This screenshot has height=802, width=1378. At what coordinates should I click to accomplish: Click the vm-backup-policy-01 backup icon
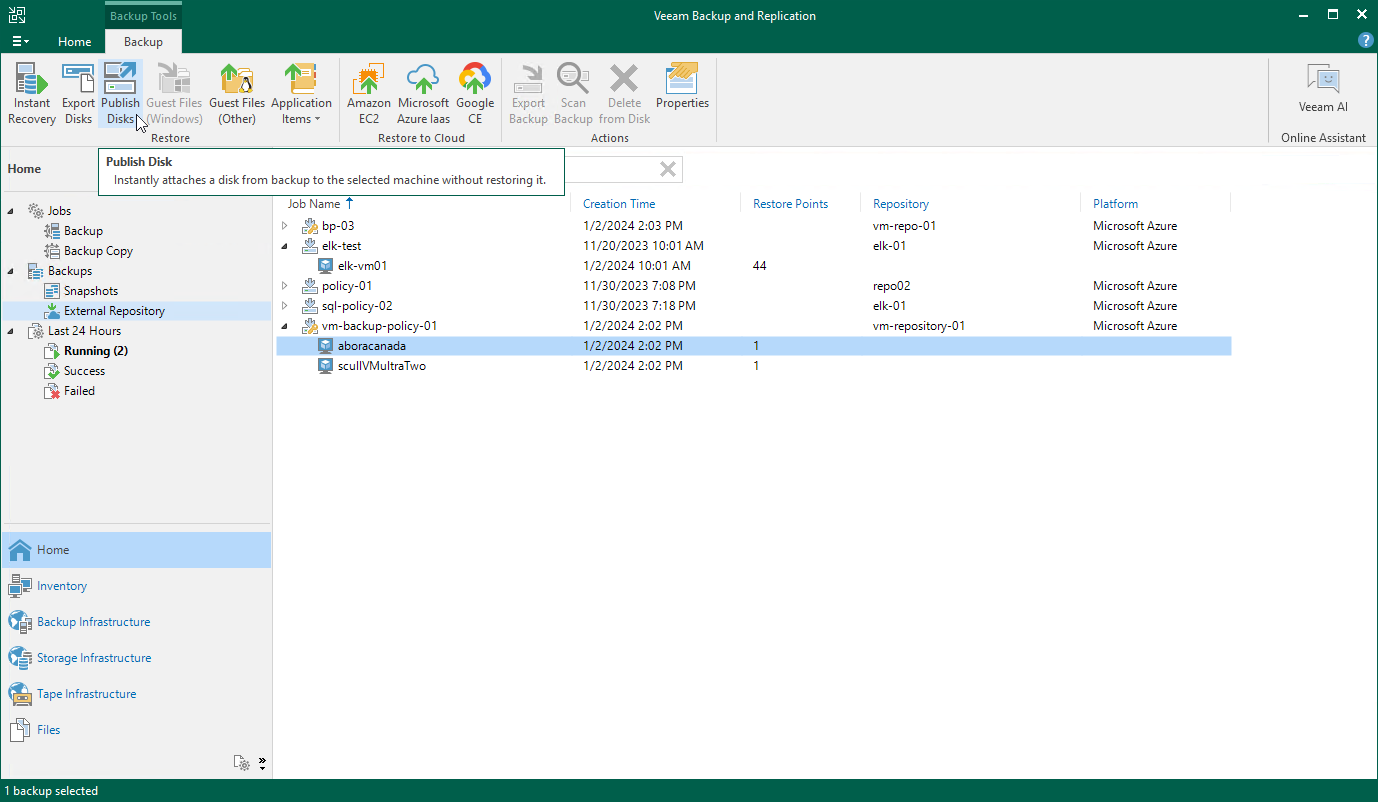[310, 326]
